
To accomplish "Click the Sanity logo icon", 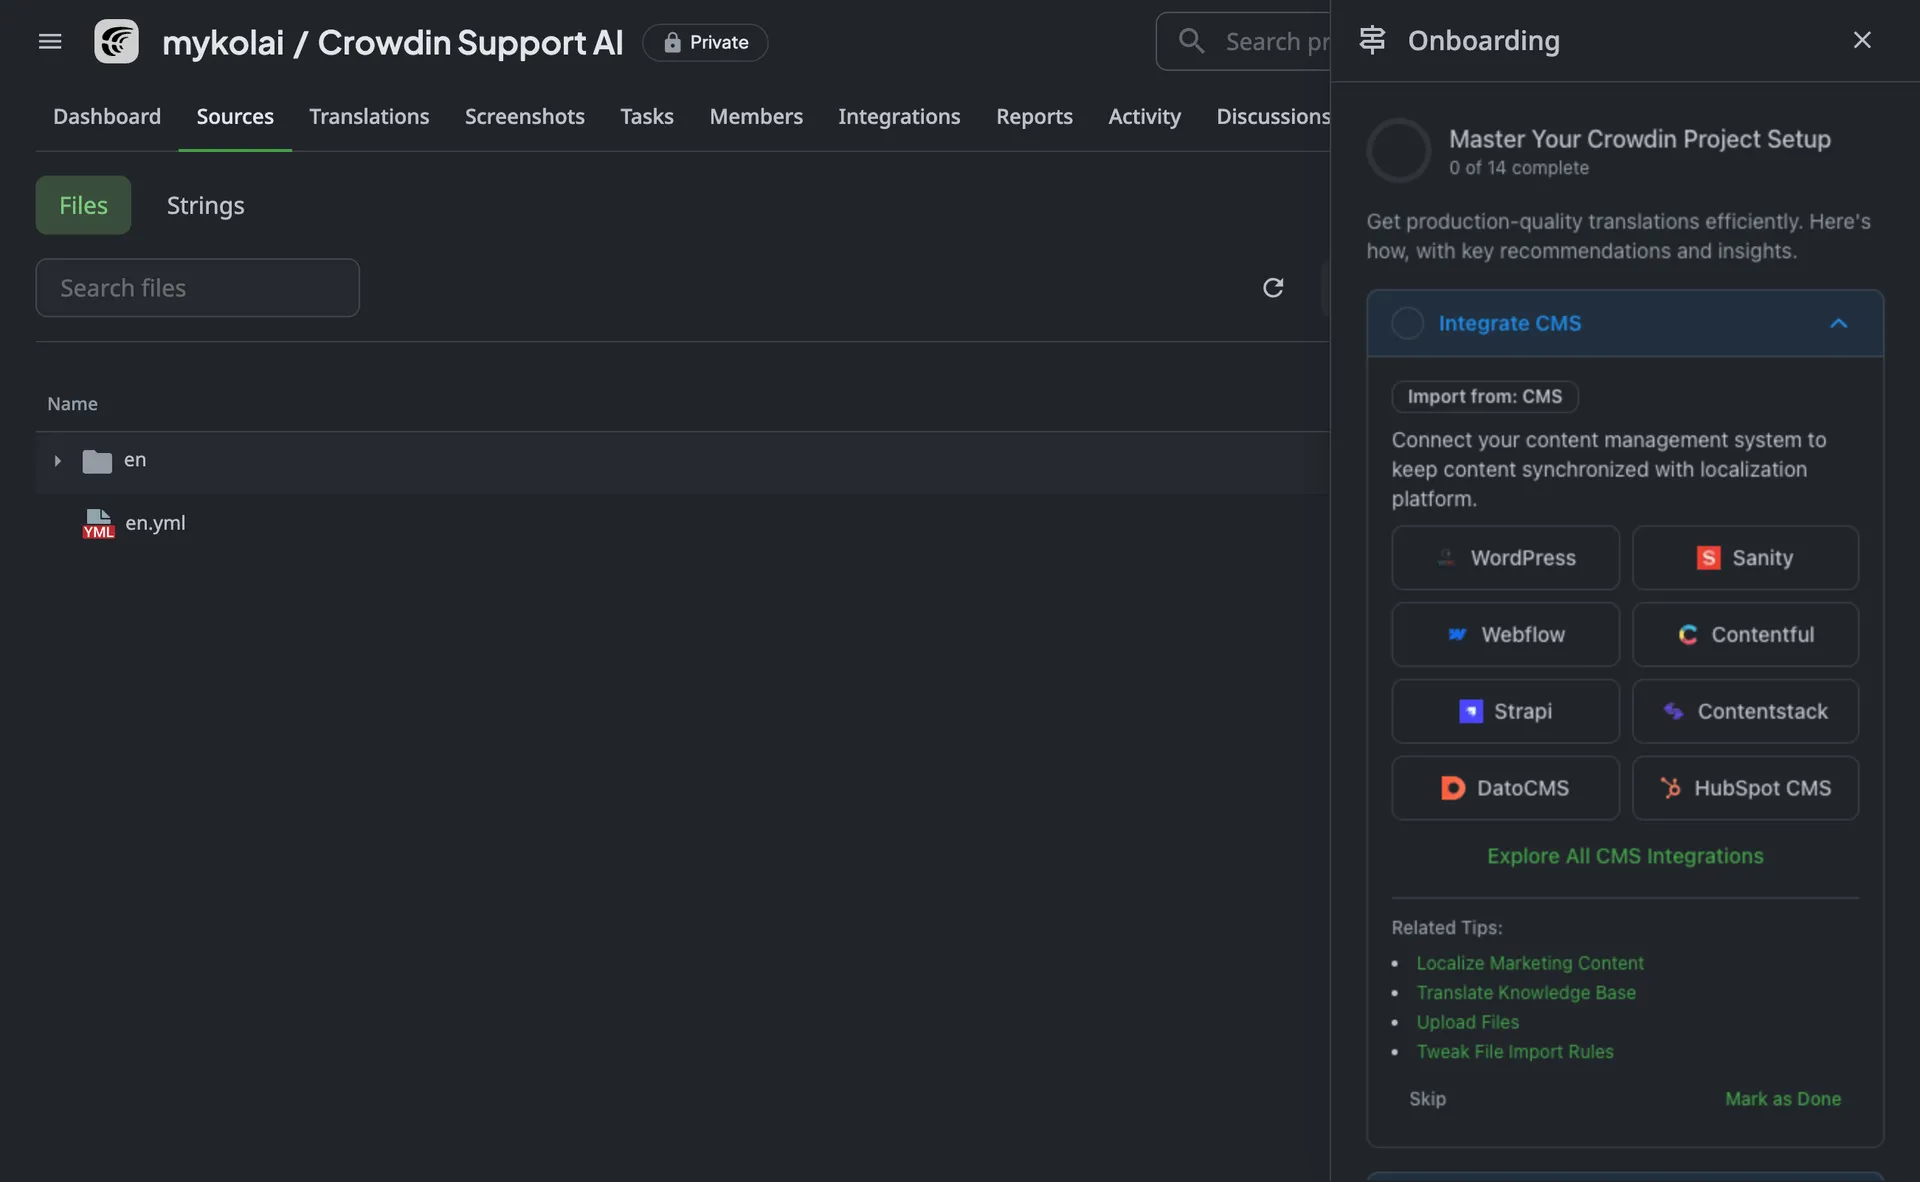I will pos(1708,558).
